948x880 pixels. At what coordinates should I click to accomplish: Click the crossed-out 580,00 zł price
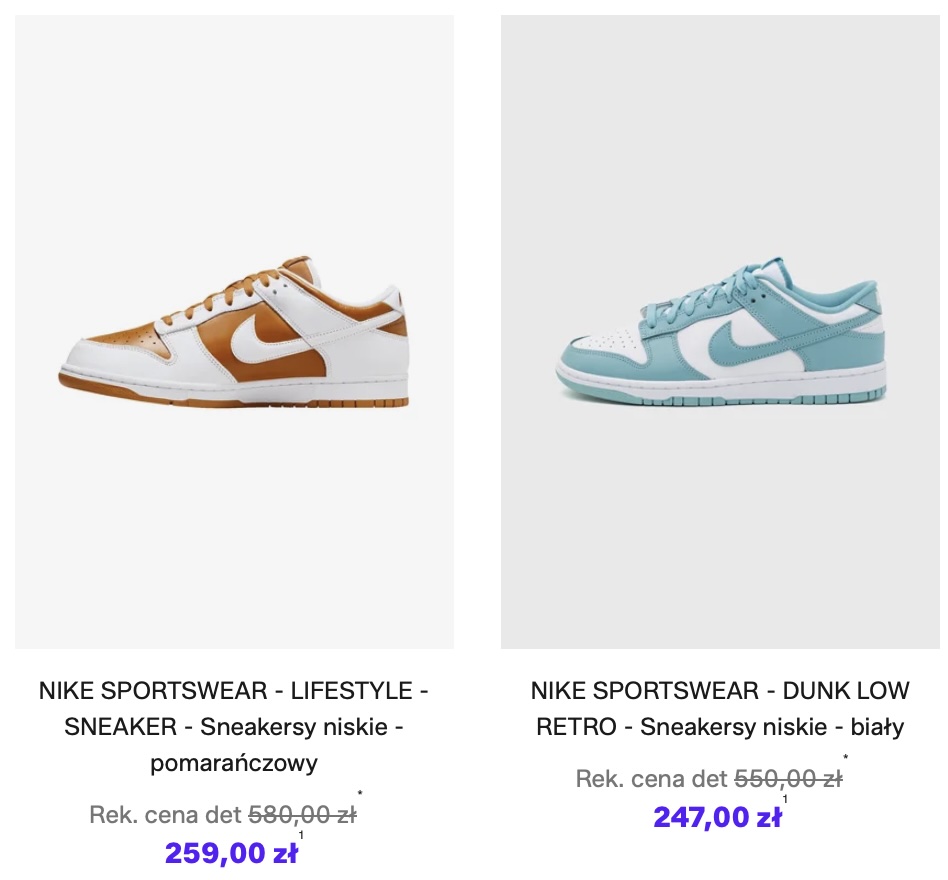click(302, 815)
